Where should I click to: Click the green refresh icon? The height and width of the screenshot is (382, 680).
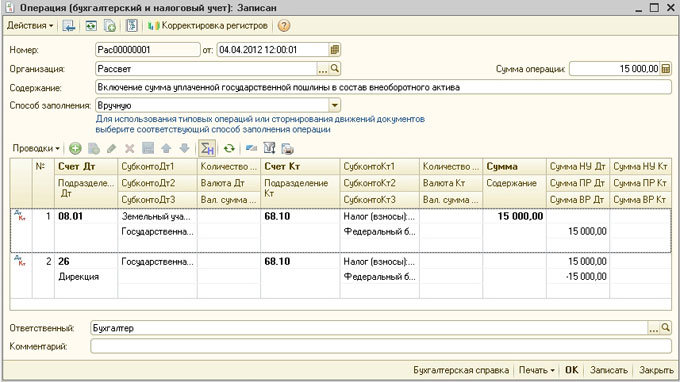229,149
